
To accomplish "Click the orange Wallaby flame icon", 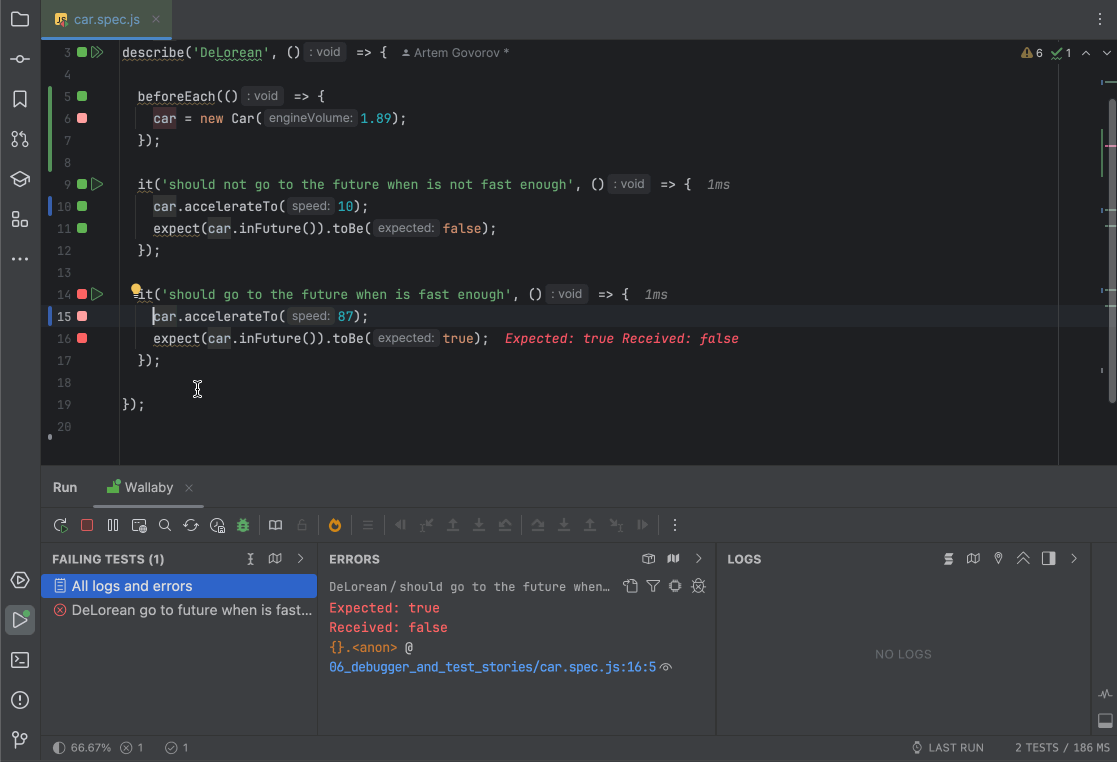I will pos(334,524).
